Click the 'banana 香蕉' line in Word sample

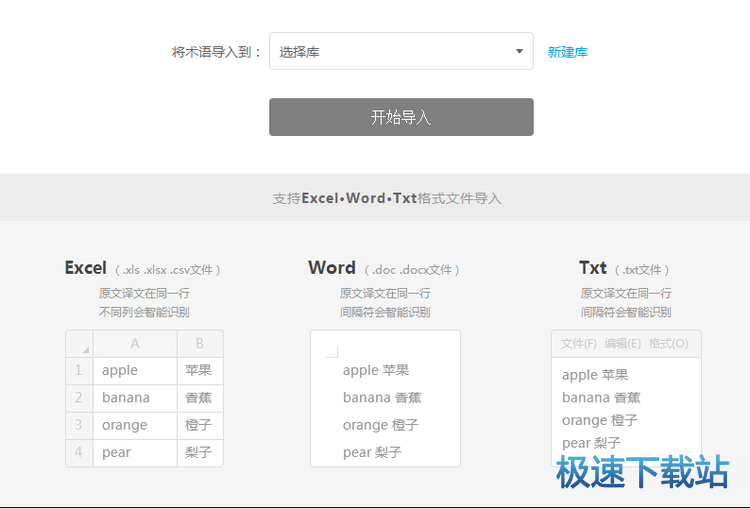(380, 397)
